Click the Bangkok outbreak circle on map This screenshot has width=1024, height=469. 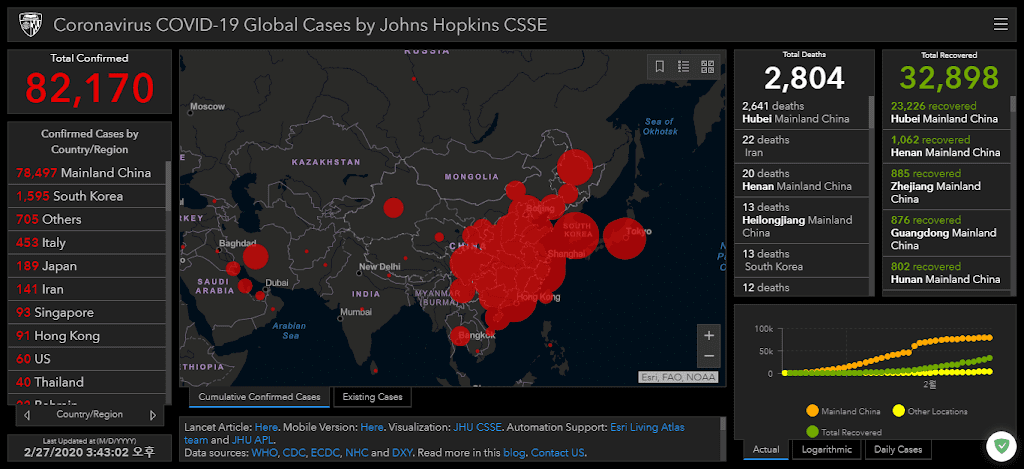460,336
